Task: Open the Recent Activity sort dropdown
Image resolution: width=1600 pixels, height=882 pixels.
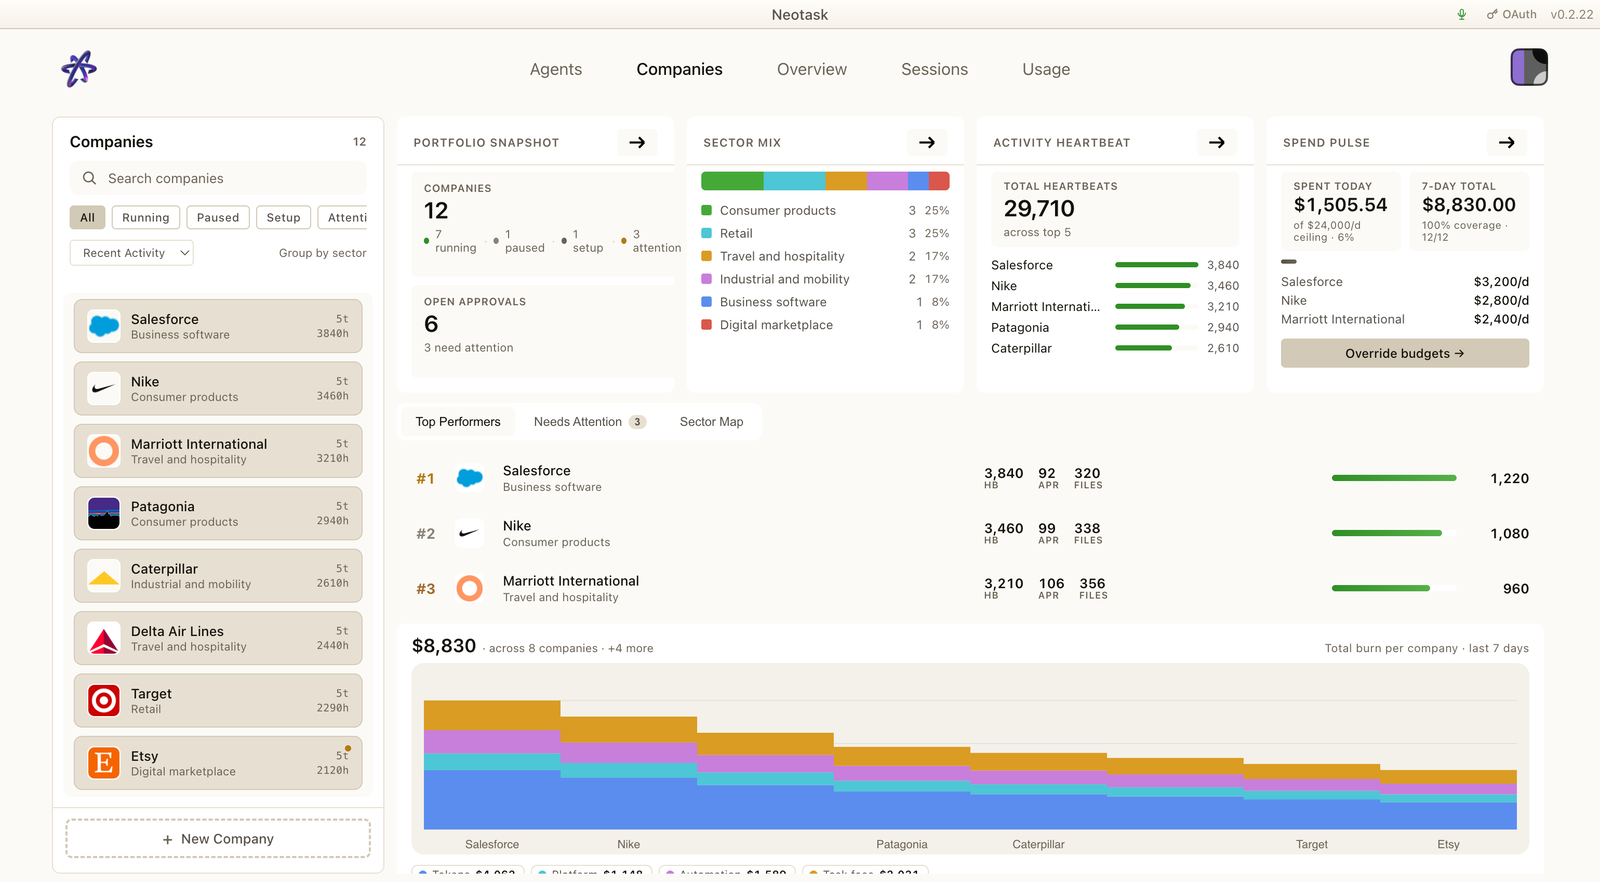Action: (132, 253)
